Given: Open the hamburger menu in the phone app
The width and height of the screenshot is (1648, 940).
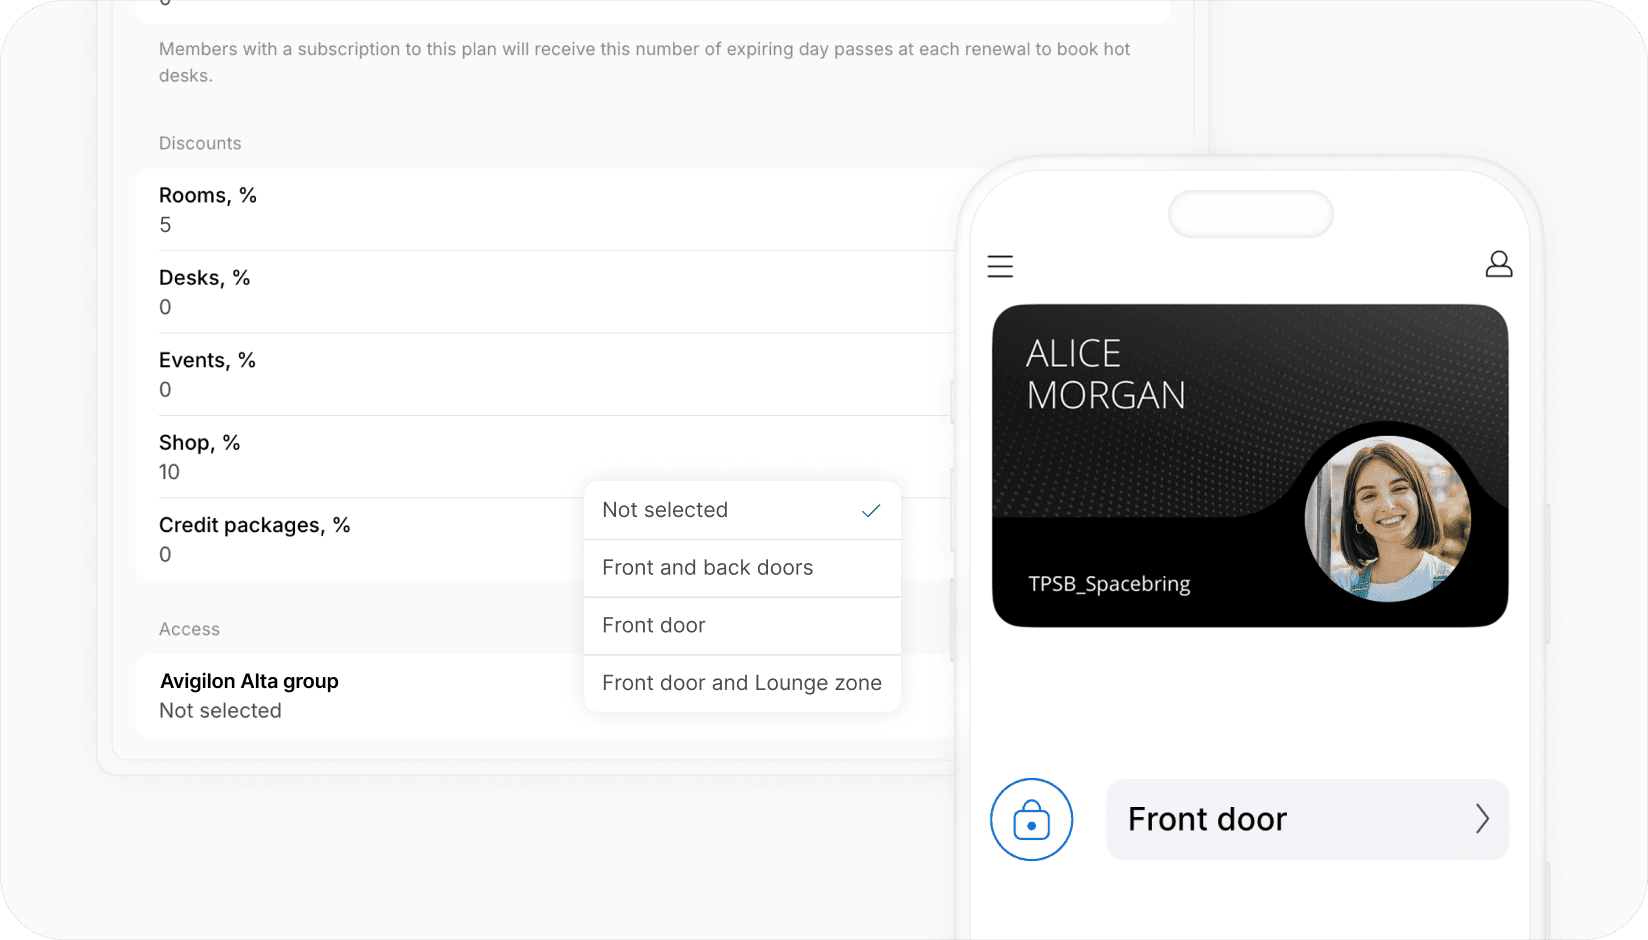Looking at the screenshot, I should (1000, 266).
